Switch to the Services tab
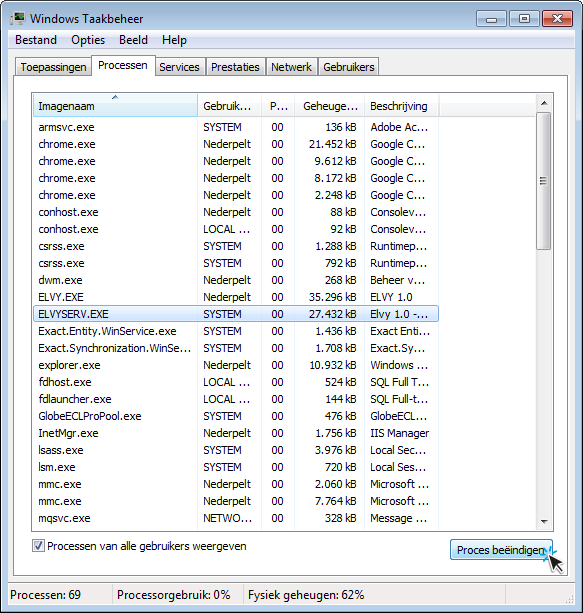Viewport: 583px width, 613px height. pyautogui.click(x=179, y=67)
